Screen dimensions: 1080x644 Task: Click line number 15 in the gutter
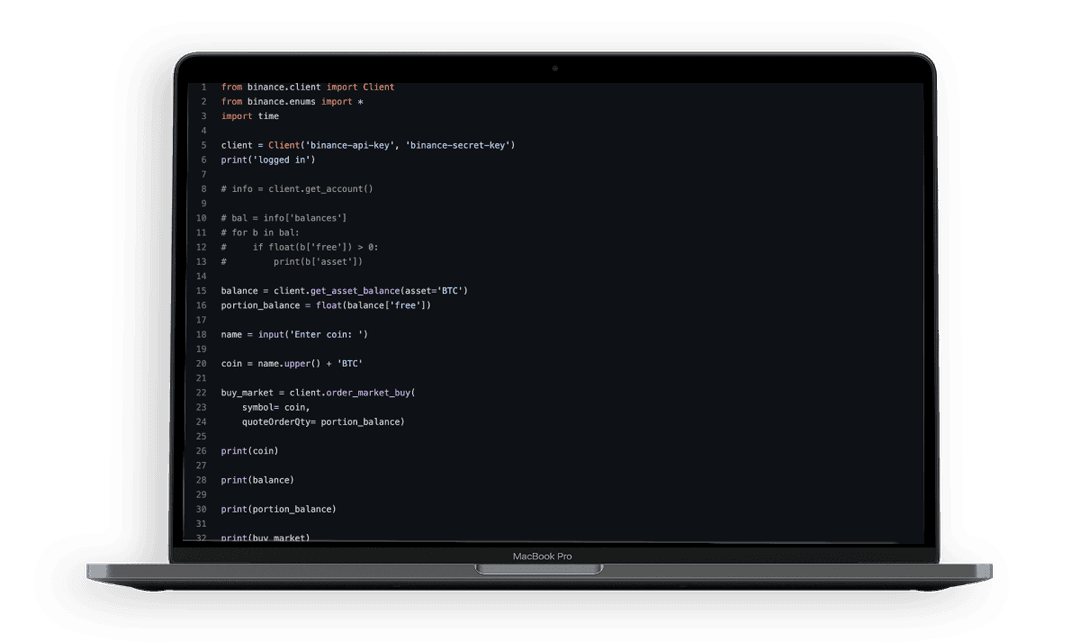tap(201, 291)
